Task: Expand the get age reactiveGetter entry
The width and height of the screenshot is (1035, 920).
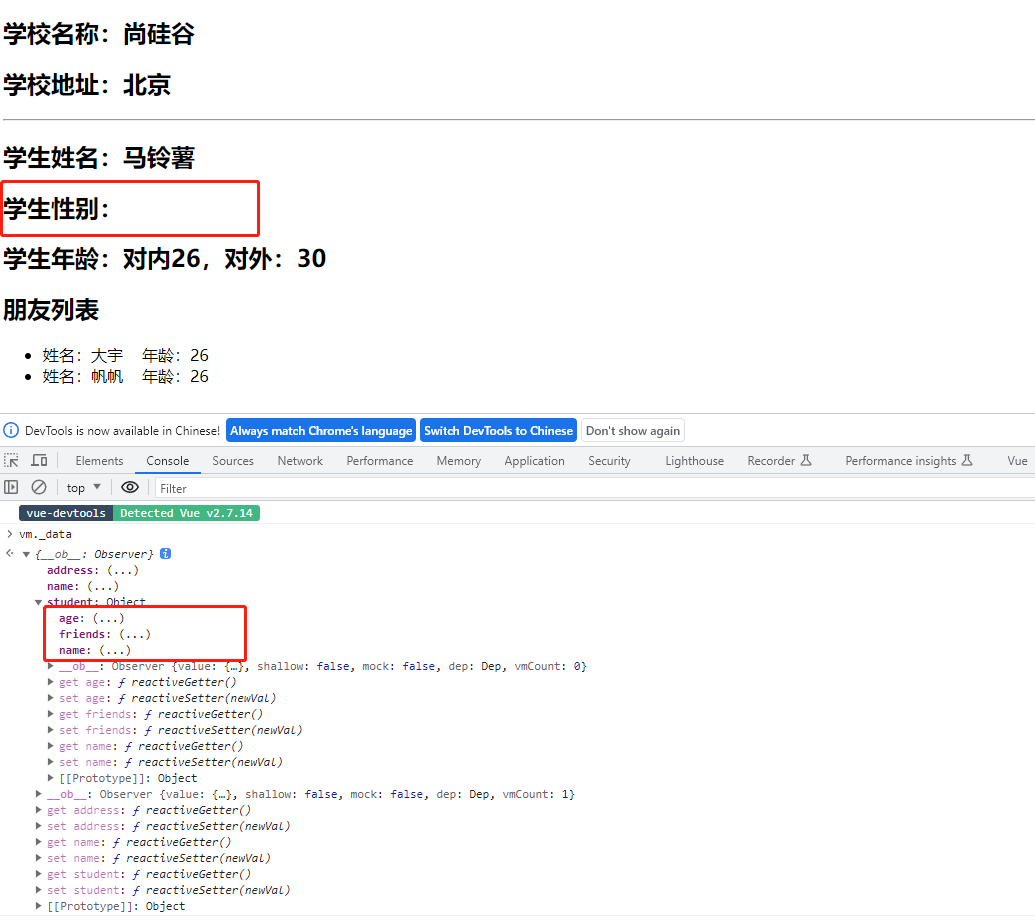Action: click(x=51, y=682)
